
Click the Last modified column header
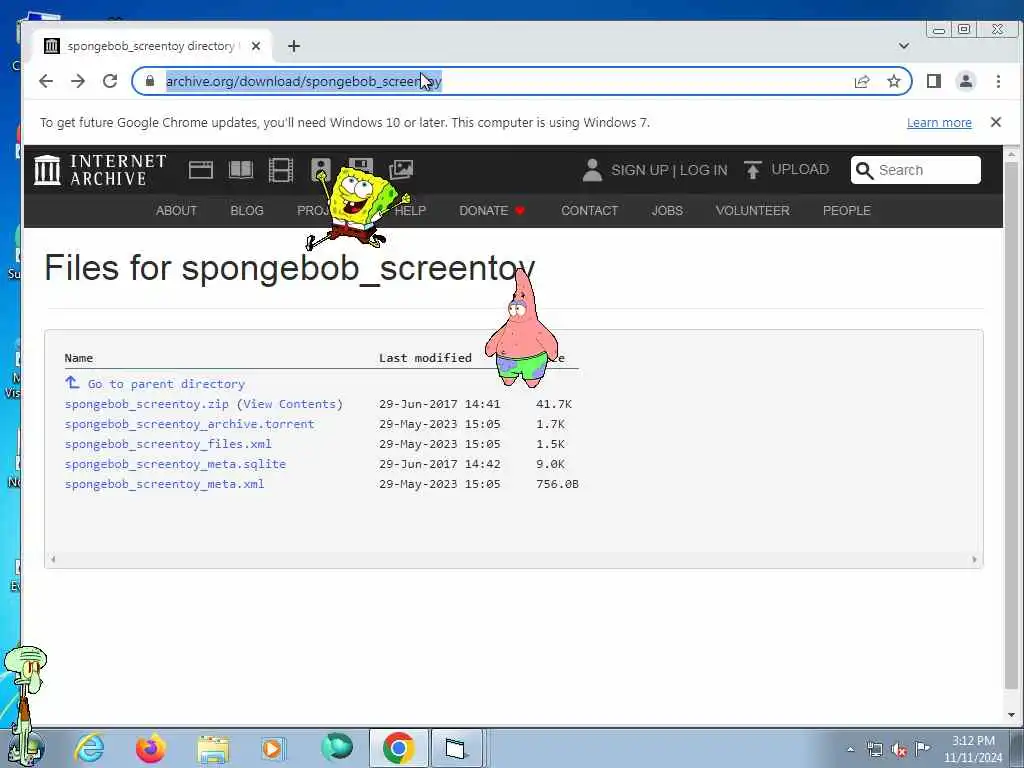[x=425, y=358]
